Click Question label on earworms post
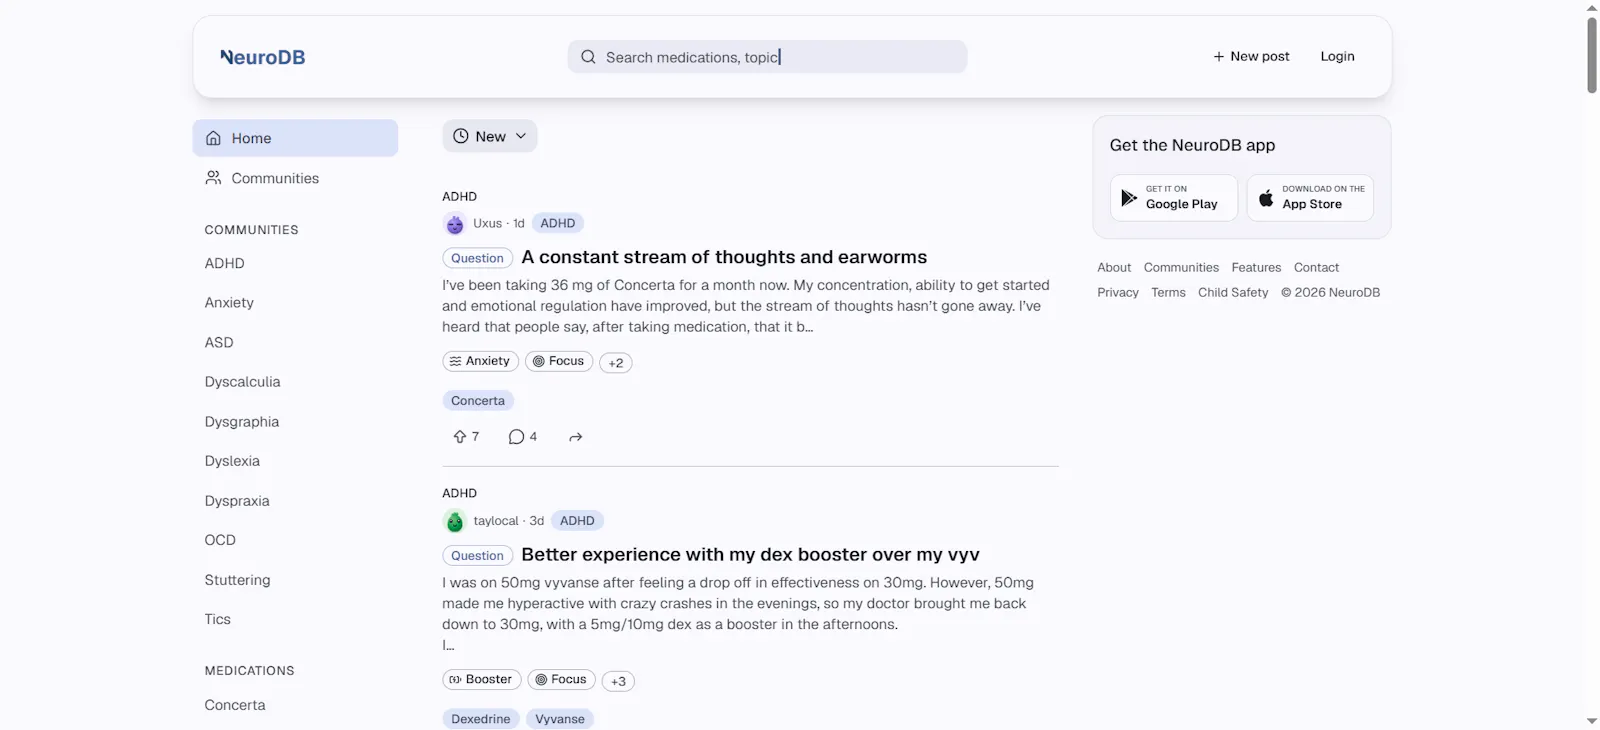Screen dimensions: 1600x730 point(477,258)
